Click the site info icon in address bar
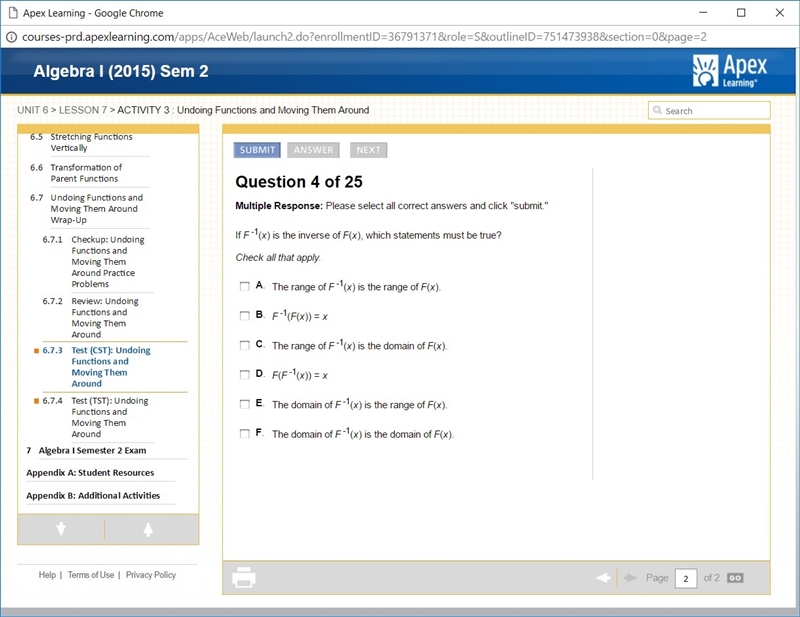800x617 pixels. point(11,37)
